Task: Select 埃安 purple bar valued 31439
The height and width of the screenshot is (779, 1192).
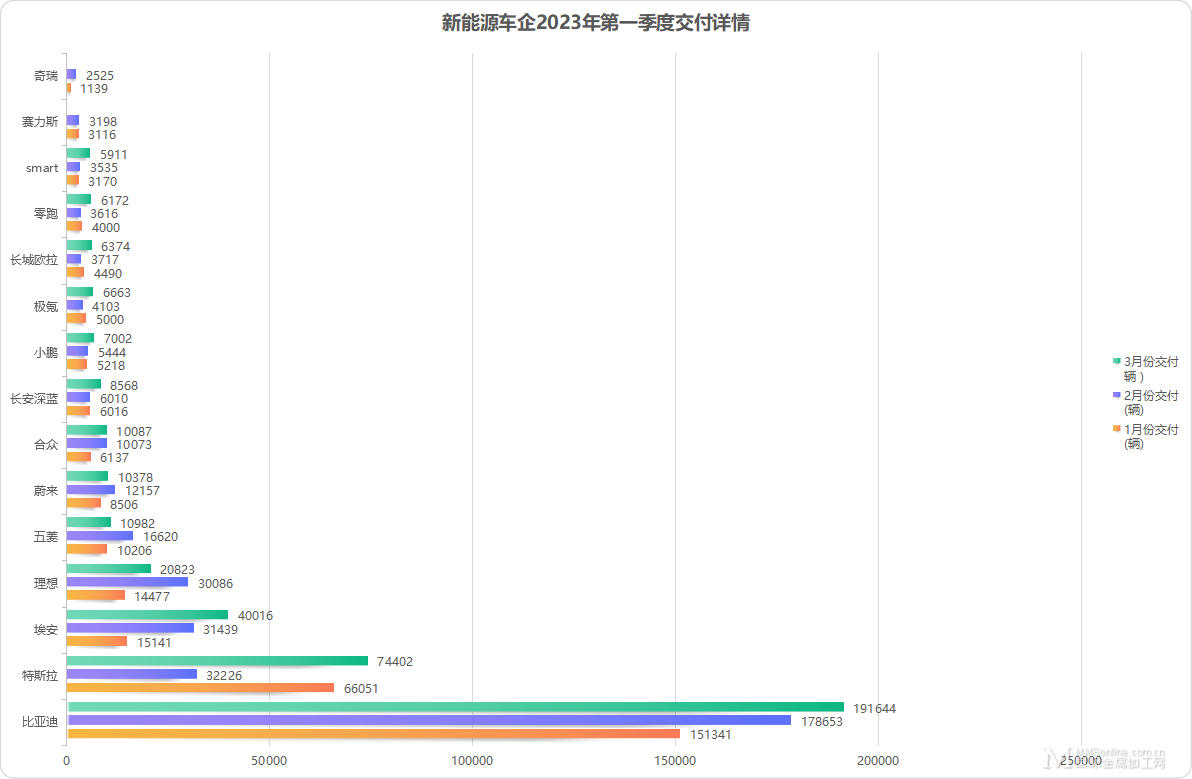Action: tap(130, 628)
